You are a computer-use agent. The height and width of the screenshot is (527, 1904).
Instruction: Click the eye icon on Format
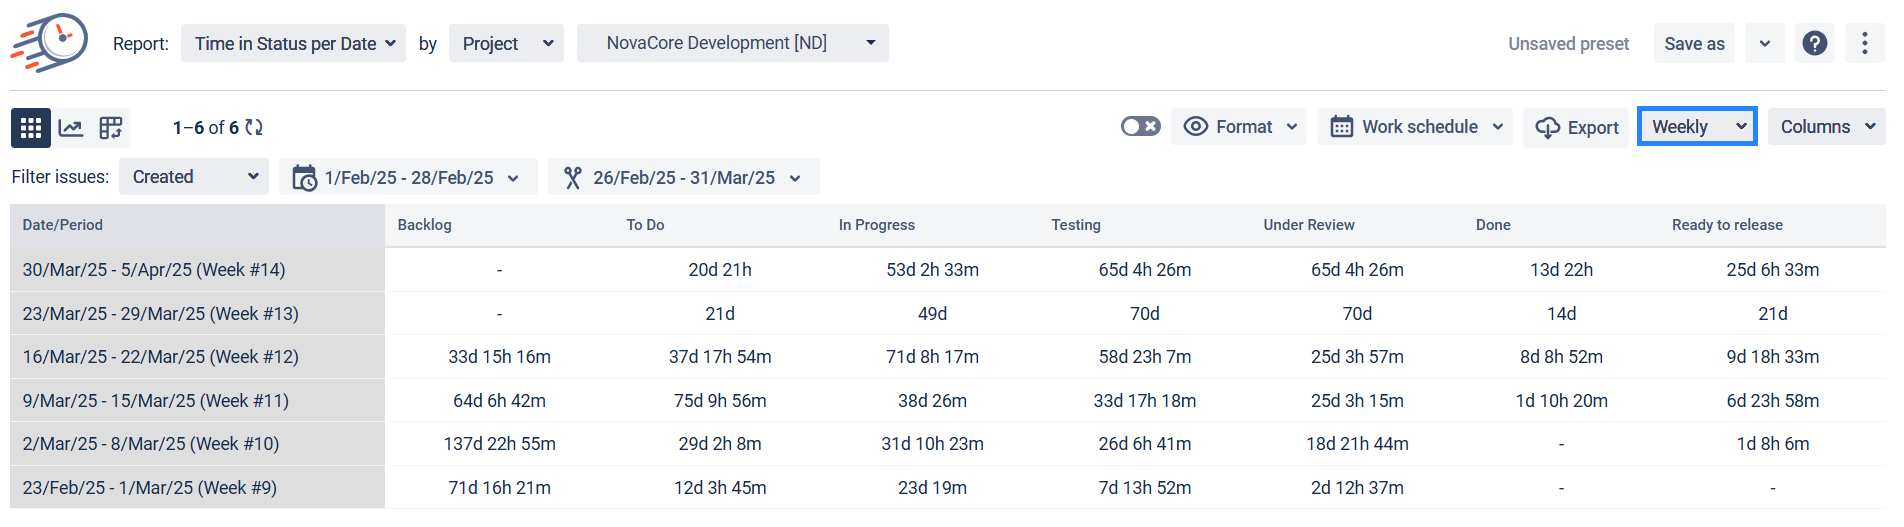(x=1196, y=127)
